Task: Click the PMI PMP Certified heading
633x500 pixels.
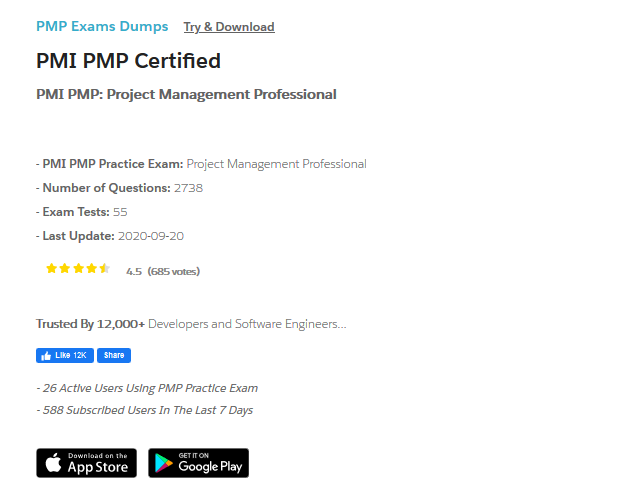Action: (x=128, y=61)
